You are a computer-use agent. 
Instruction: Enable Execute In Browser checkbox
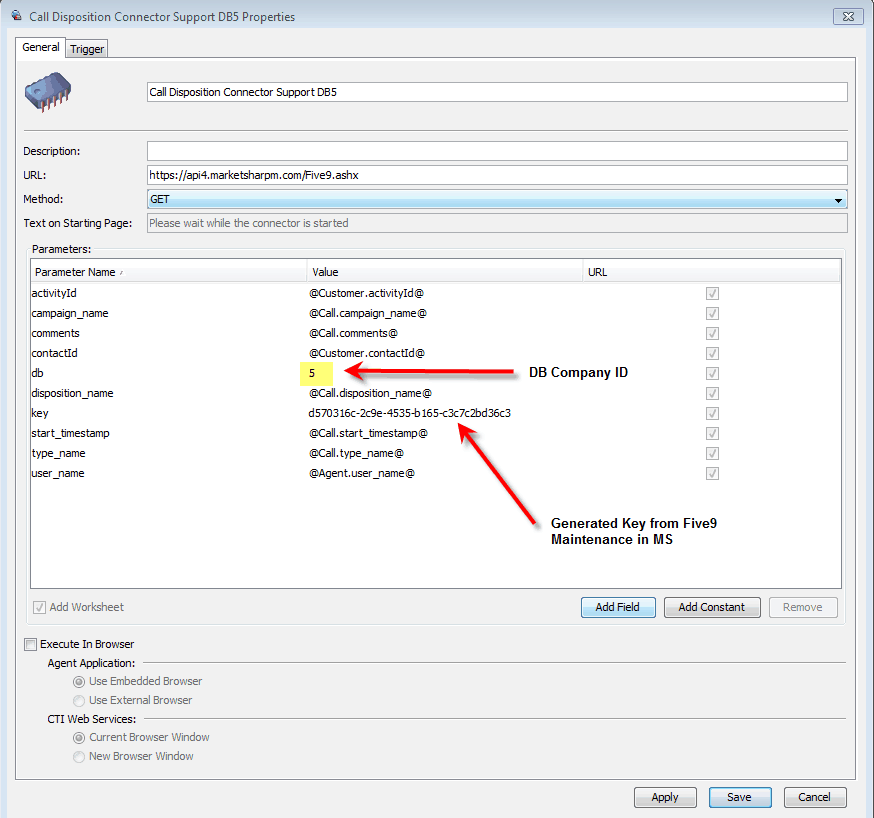coord(31,645)
